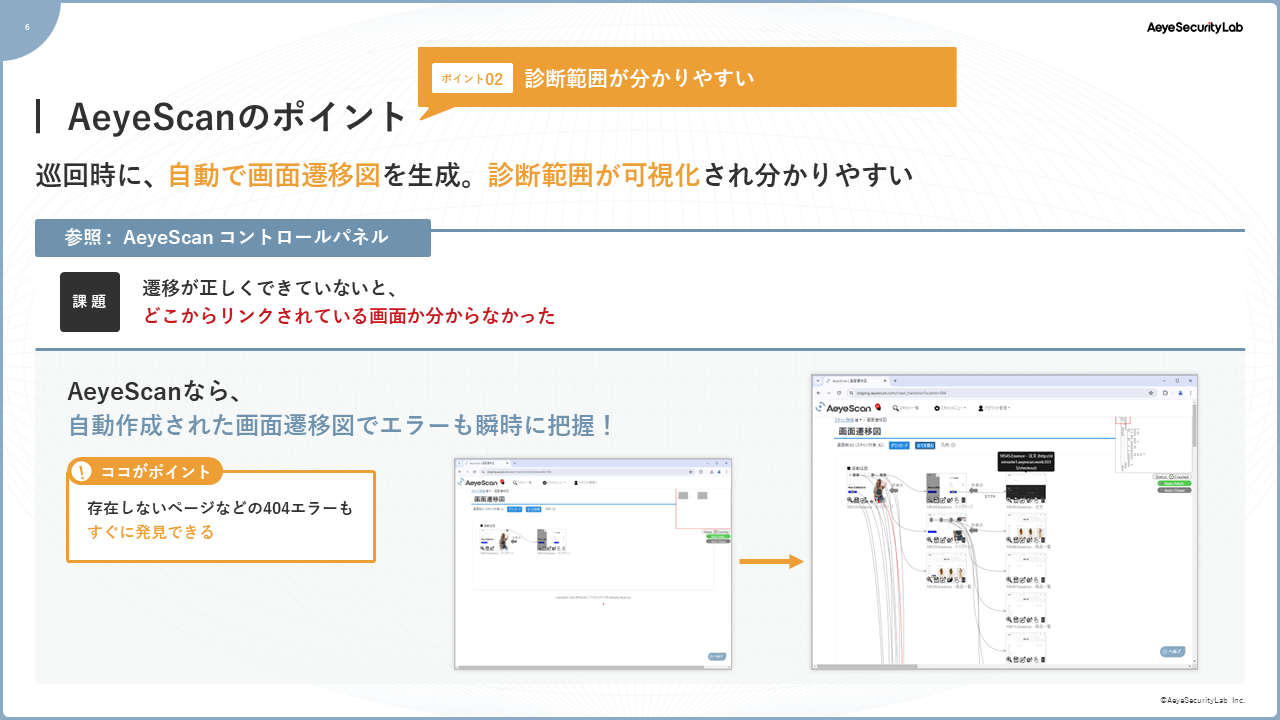Click blue ダウンロード button in small screenshot

pos(515,509)
